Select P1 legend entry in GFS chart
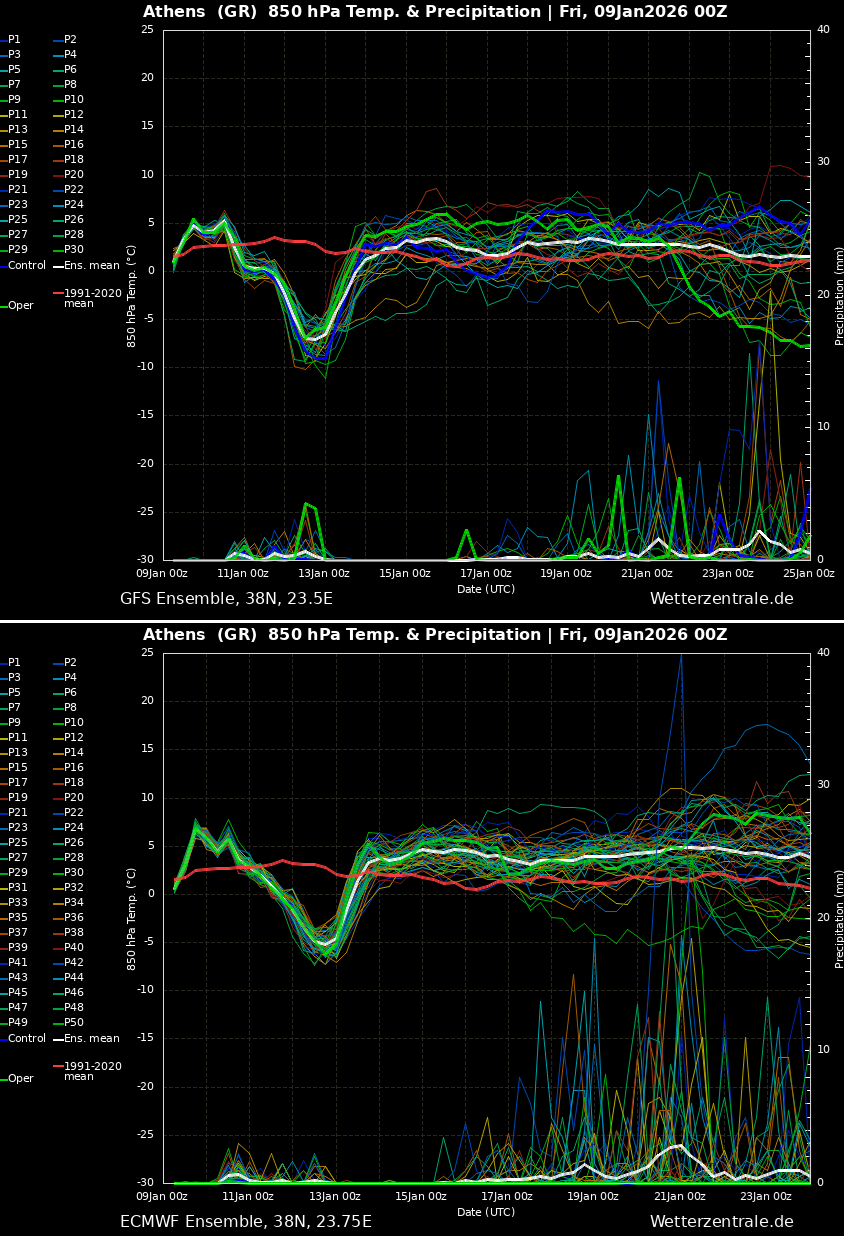844x1236 pixels. pyautogui.click(x=14, y=40)
